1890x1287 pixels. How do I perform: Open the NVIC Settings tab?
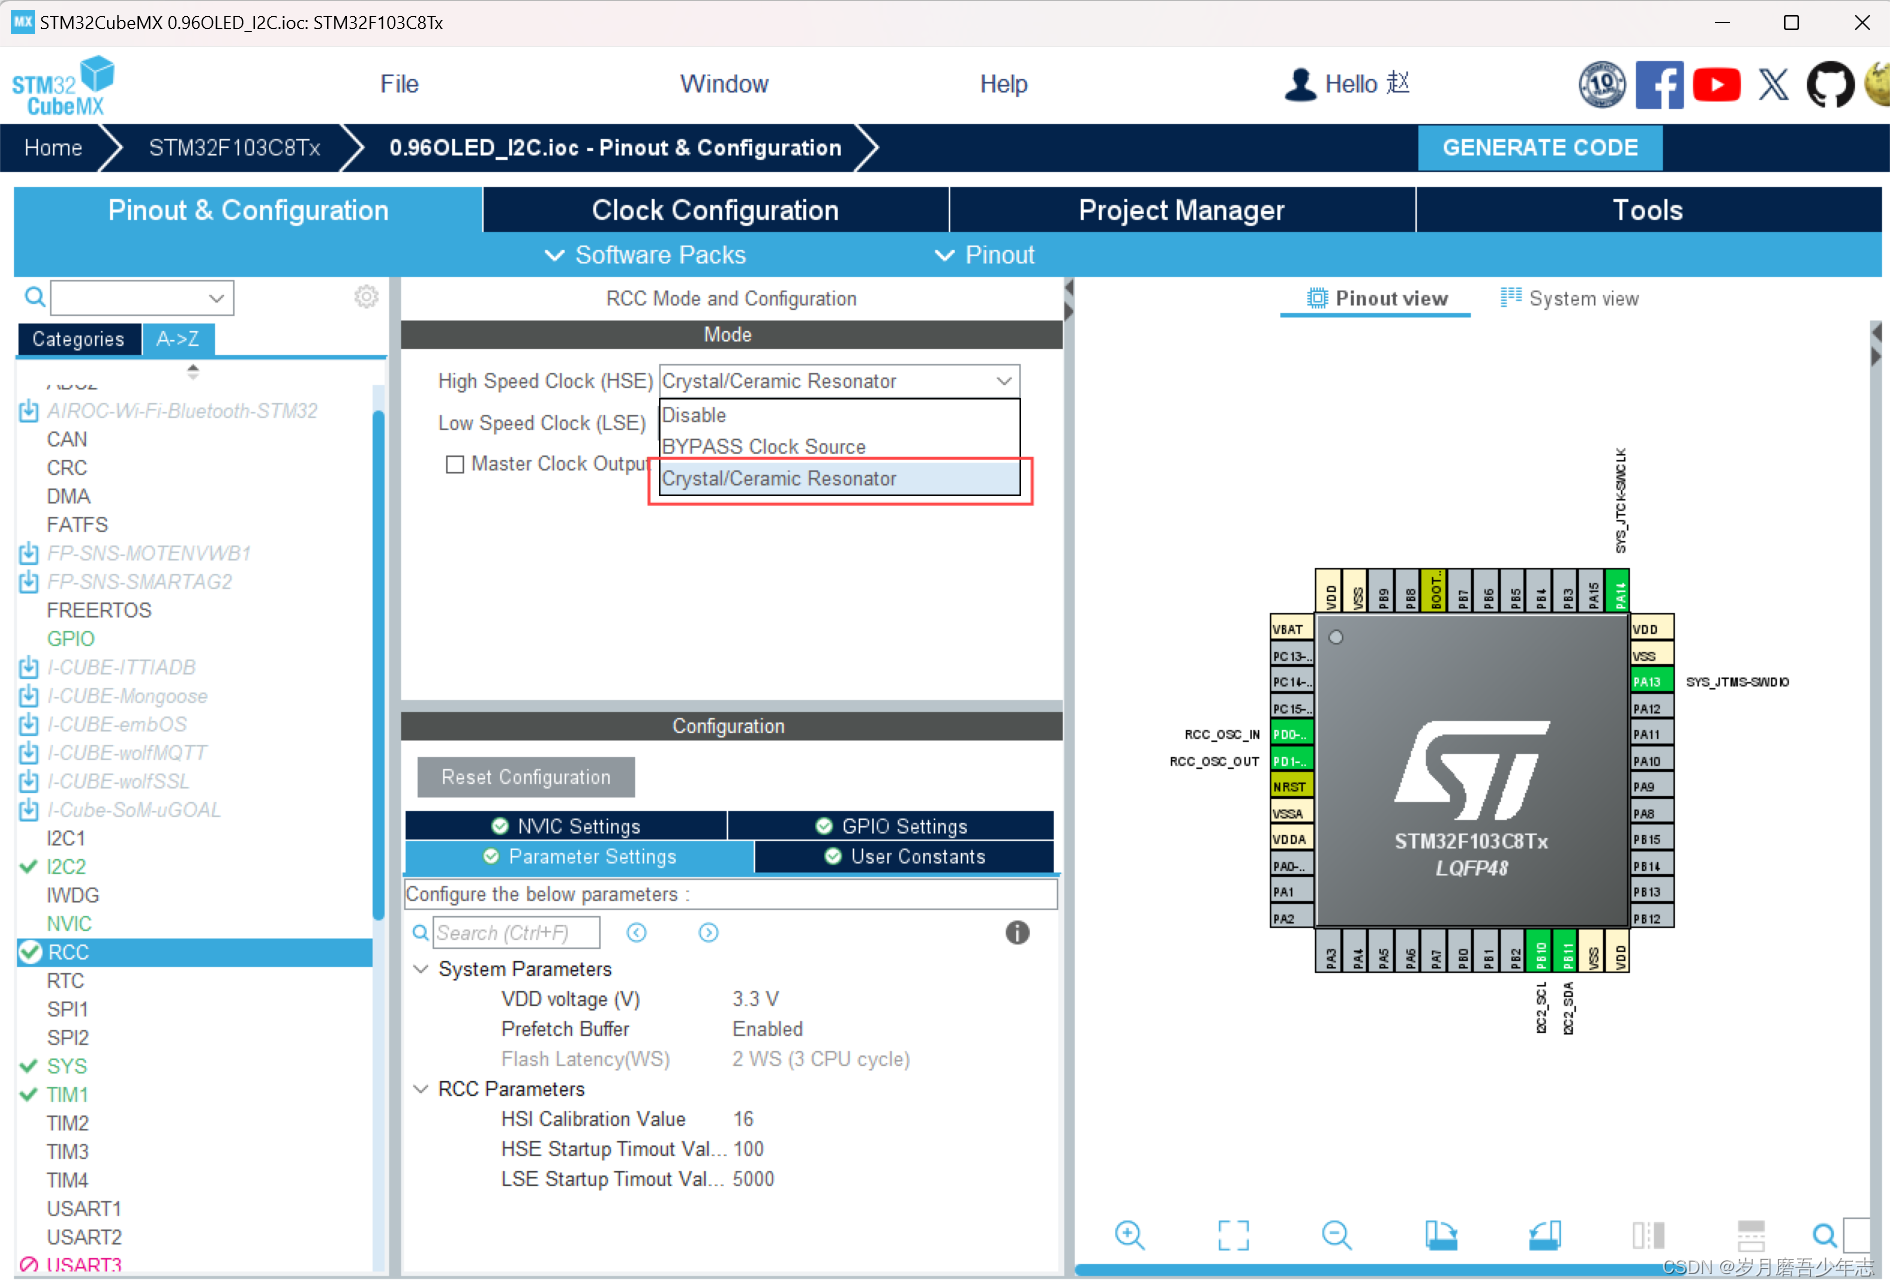566,826
